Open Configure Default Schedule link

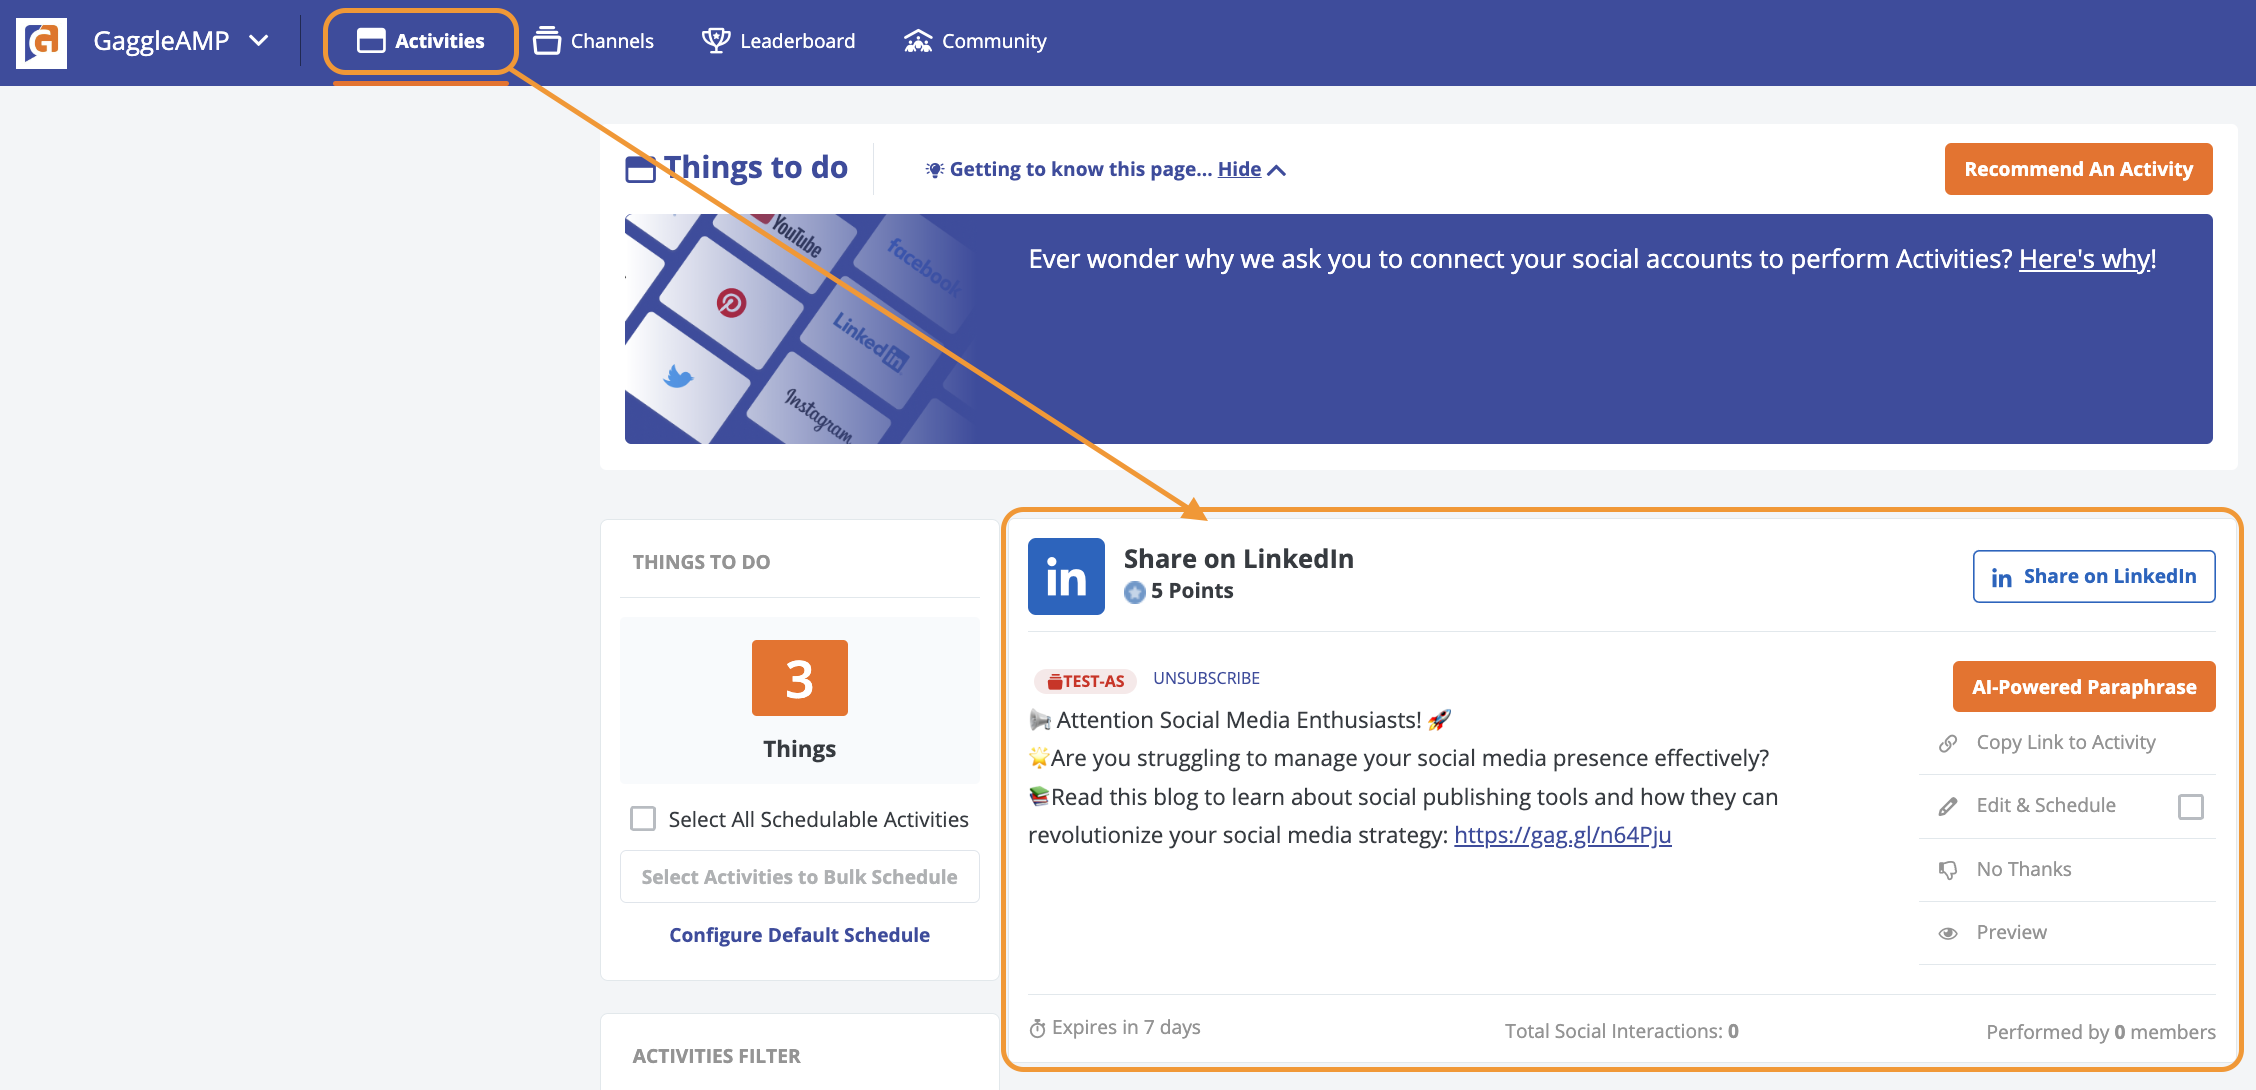(x=799, y=935)
